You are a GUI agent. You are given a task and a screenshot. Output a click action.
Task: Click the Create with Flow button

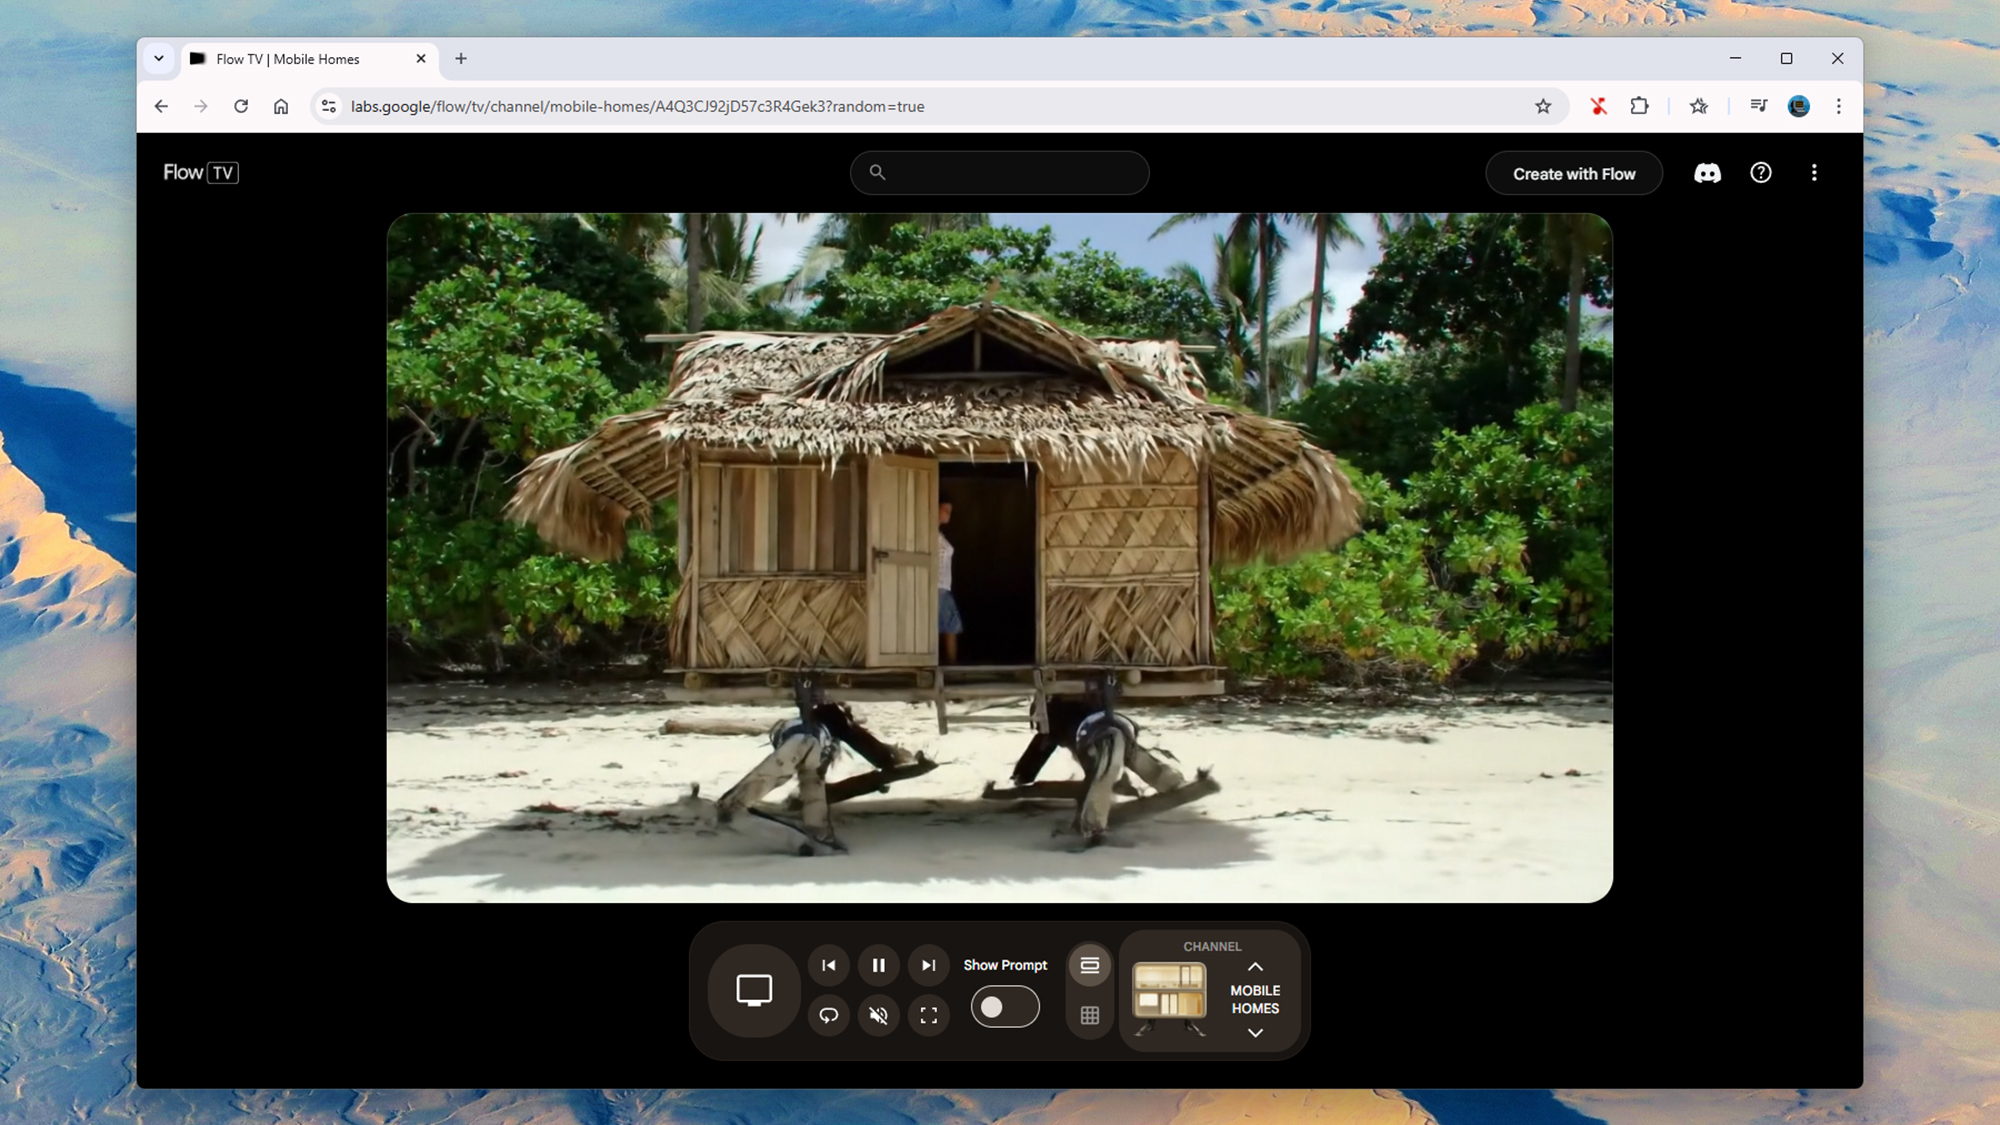click(1574, 173)
